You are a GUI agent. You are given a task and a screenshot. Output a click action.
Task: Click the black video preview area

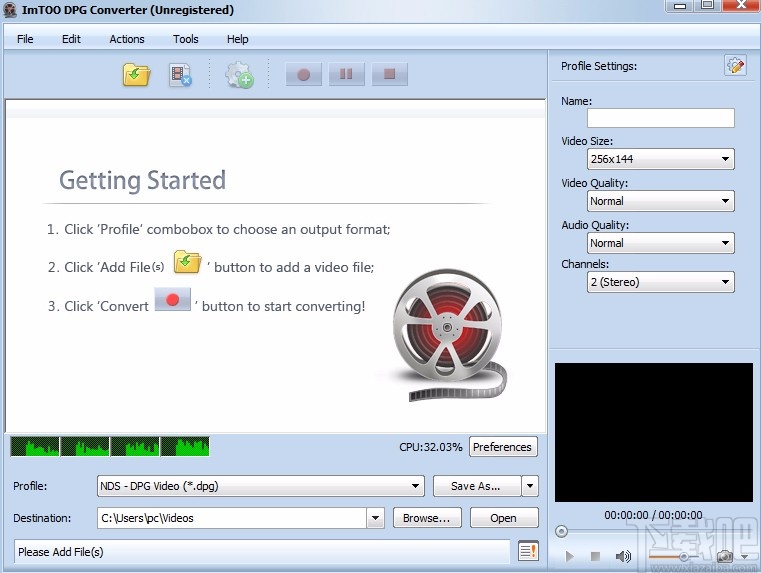(654, 432)
